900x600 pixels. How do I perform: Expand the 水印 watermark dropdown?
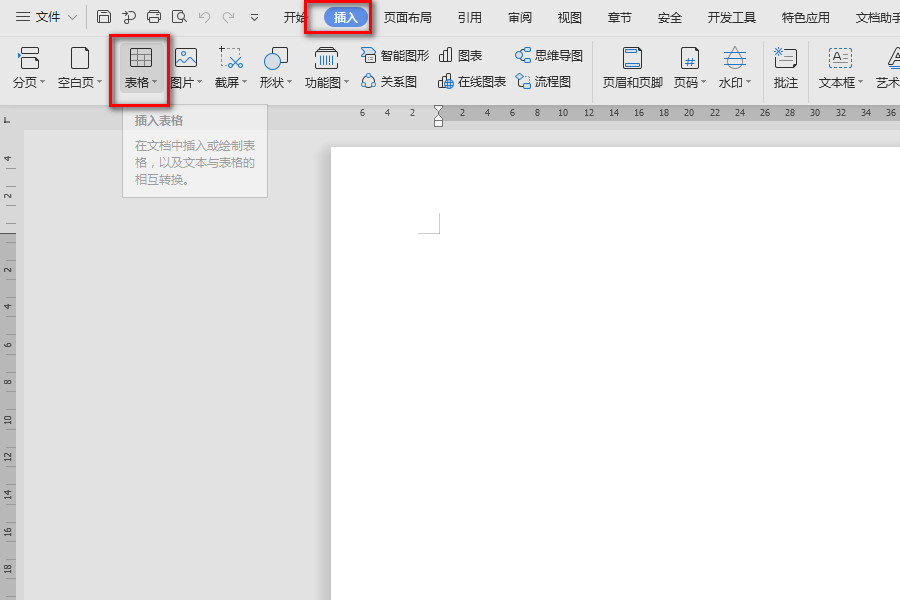click(748, 82)
